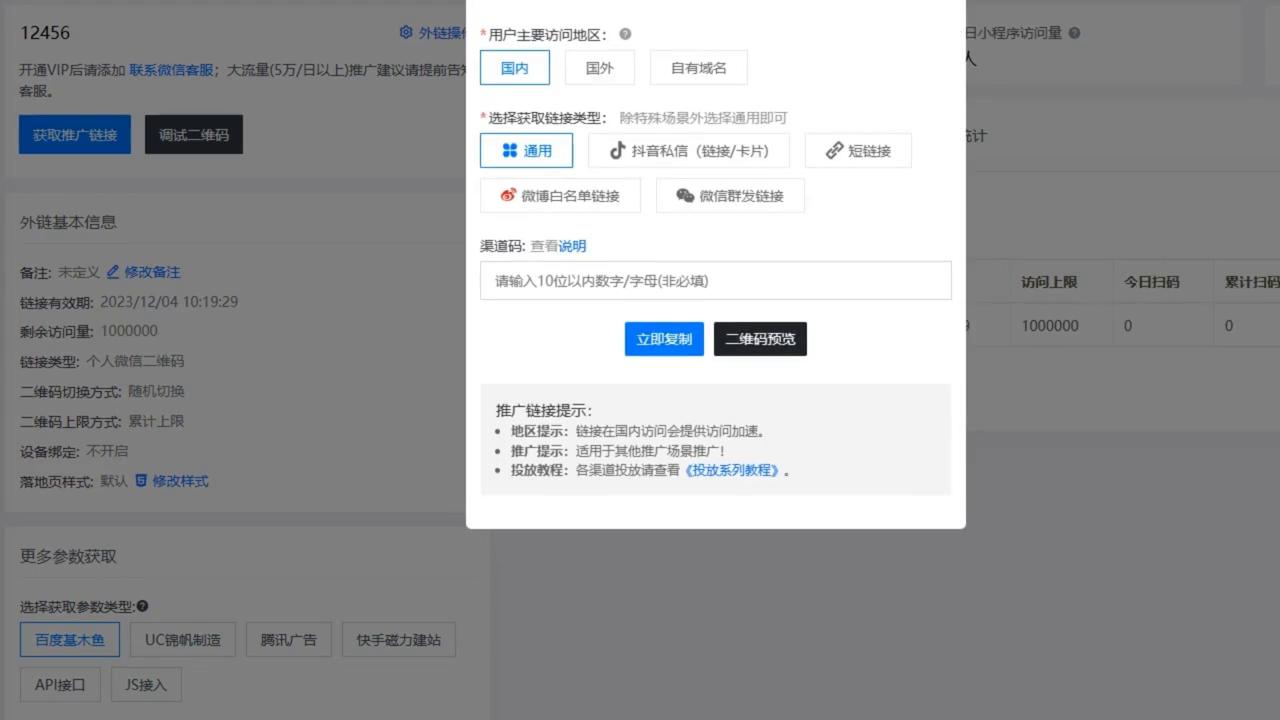Select API接口 parameter type
Viewport: 1280px width, 720px height.
61,685
